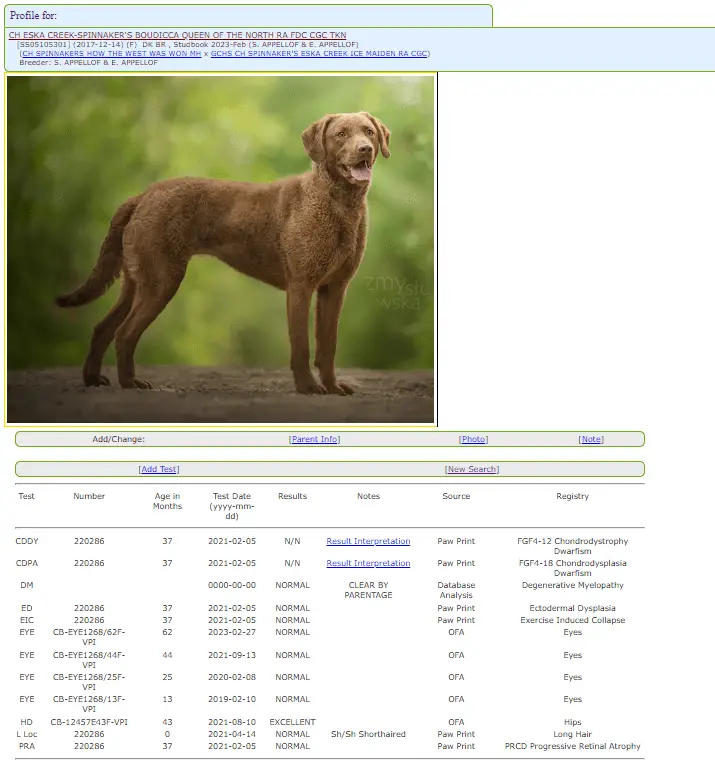This screenshot has height=760, width=715.
Task: View Result Interpretation for the CDPA test
Action: pos(368,563)
